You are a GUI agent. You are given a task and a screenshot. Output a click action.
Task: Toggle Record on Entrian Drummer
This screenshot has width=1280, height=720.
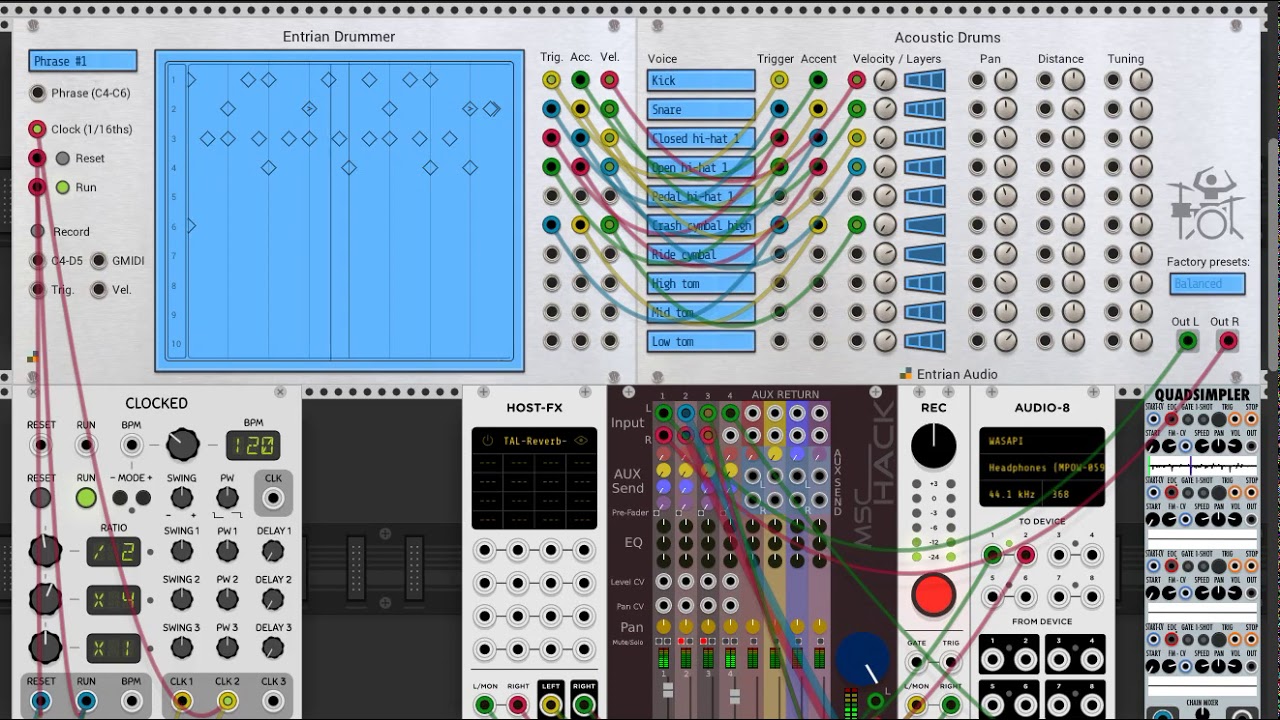pyautogui.click(x=38, y=231)
